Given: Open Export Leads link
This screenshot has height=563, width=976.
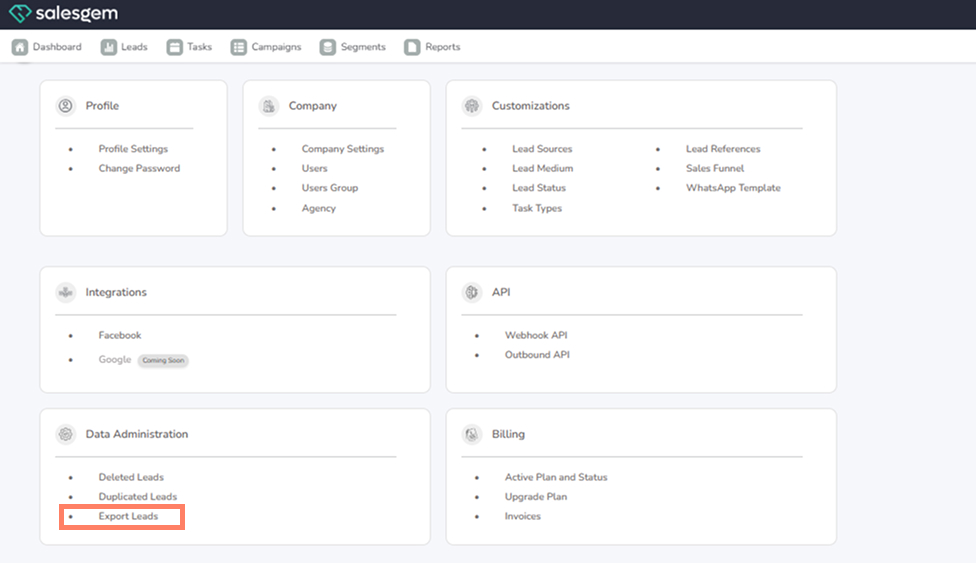Looking at the screenshot, I should pos(128,517).
